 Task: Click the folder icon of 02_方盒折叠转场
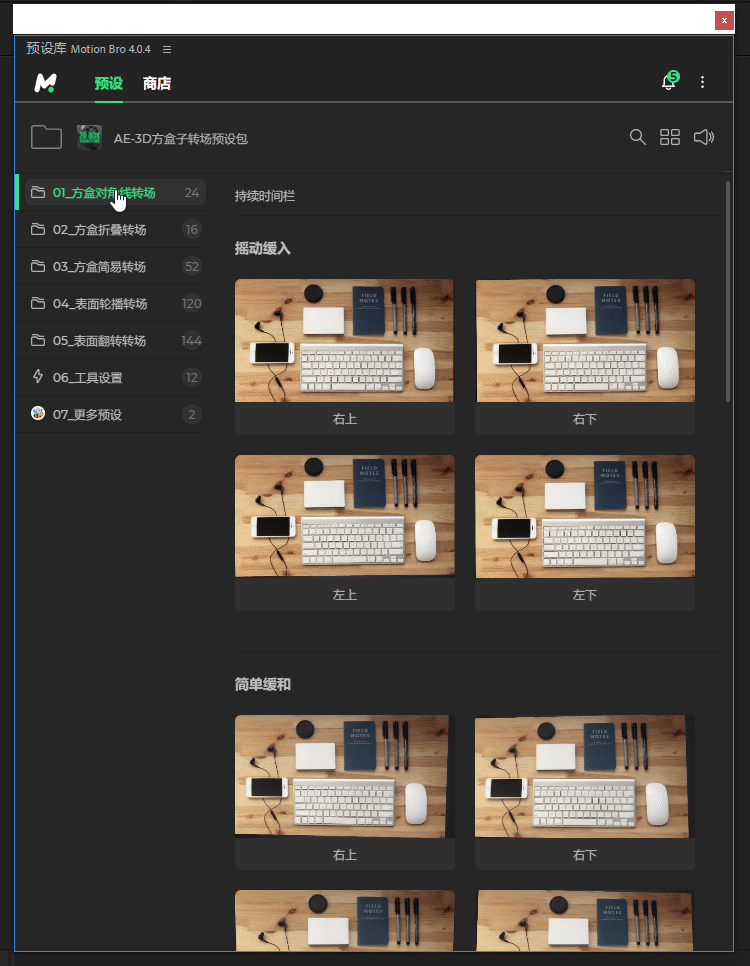38,229
